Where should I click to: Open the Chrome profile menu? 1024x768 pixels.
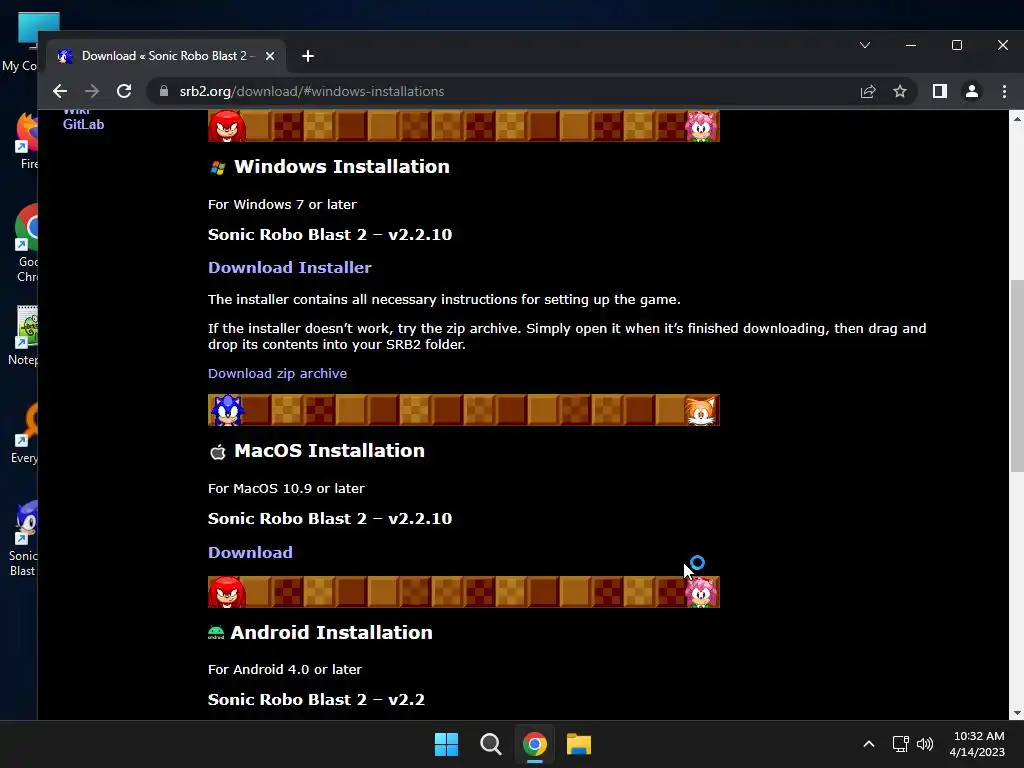[x=972, y=91]
